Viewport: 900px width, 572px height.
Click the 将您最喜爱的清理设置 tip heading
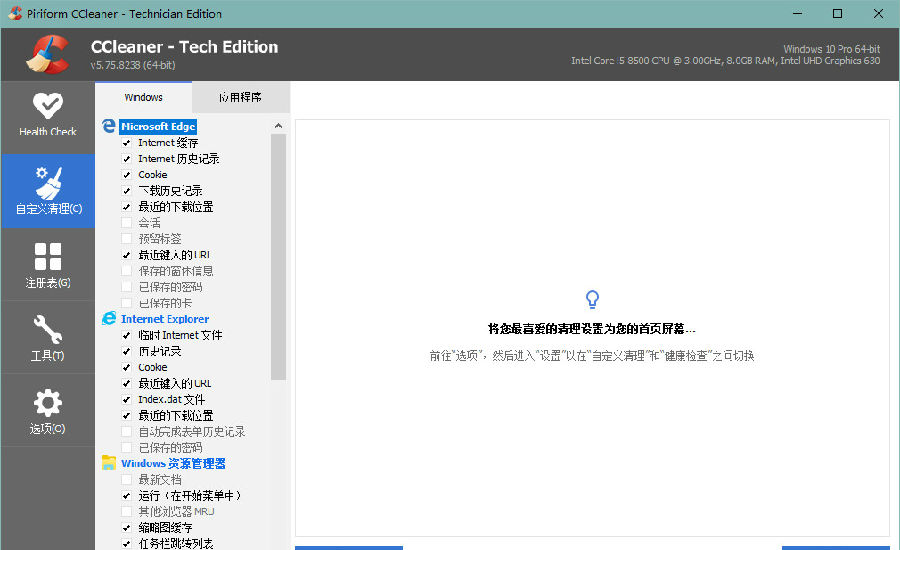pos(591,329)
